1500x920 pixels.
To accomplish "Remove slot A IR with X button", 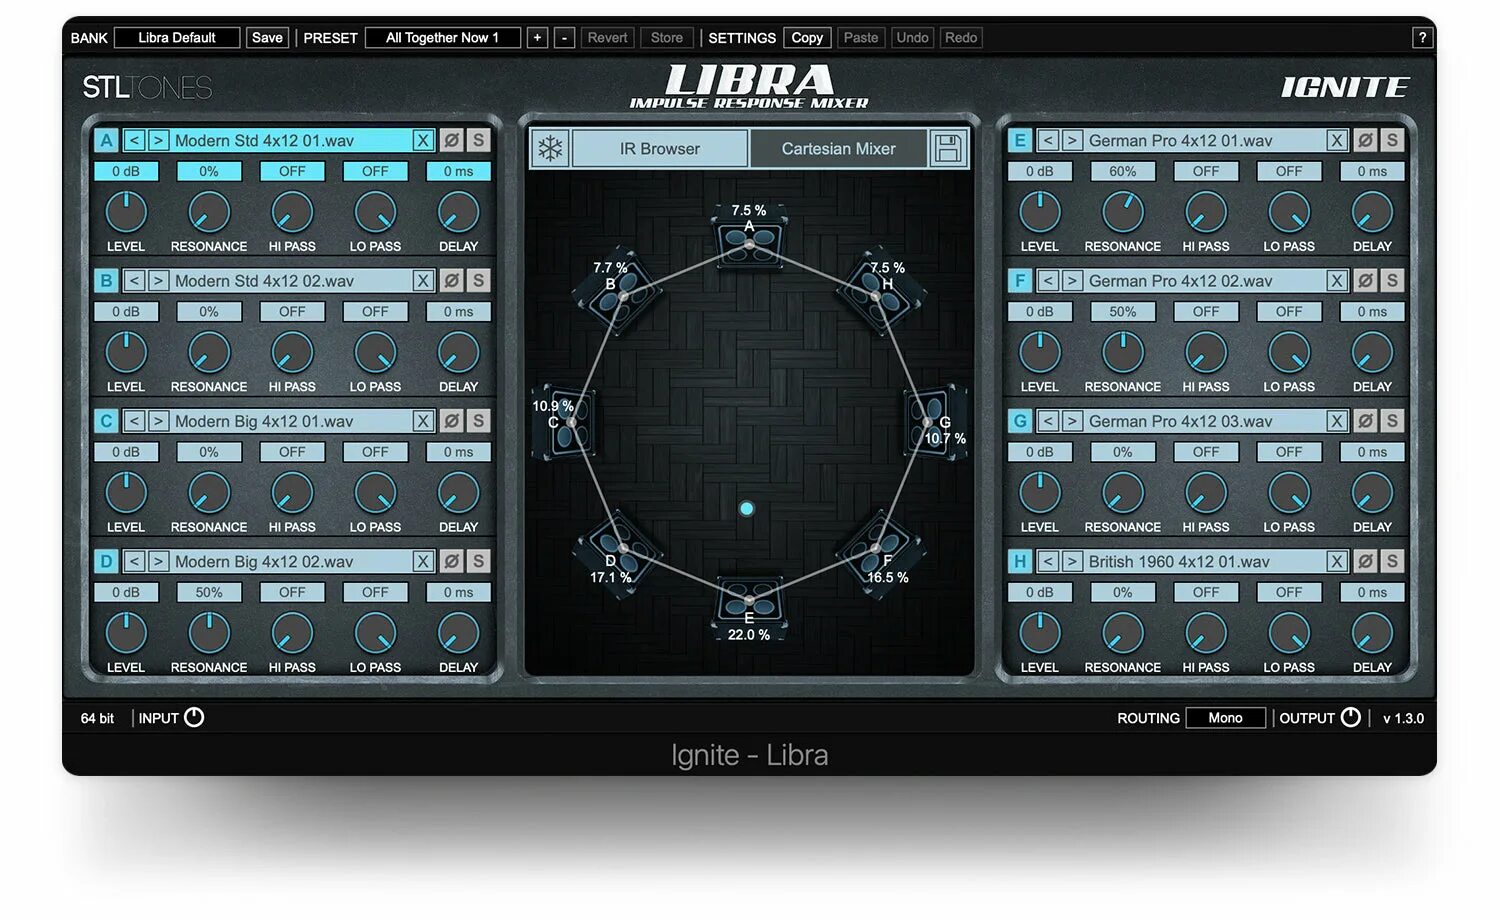I will [x=423, y=141].
